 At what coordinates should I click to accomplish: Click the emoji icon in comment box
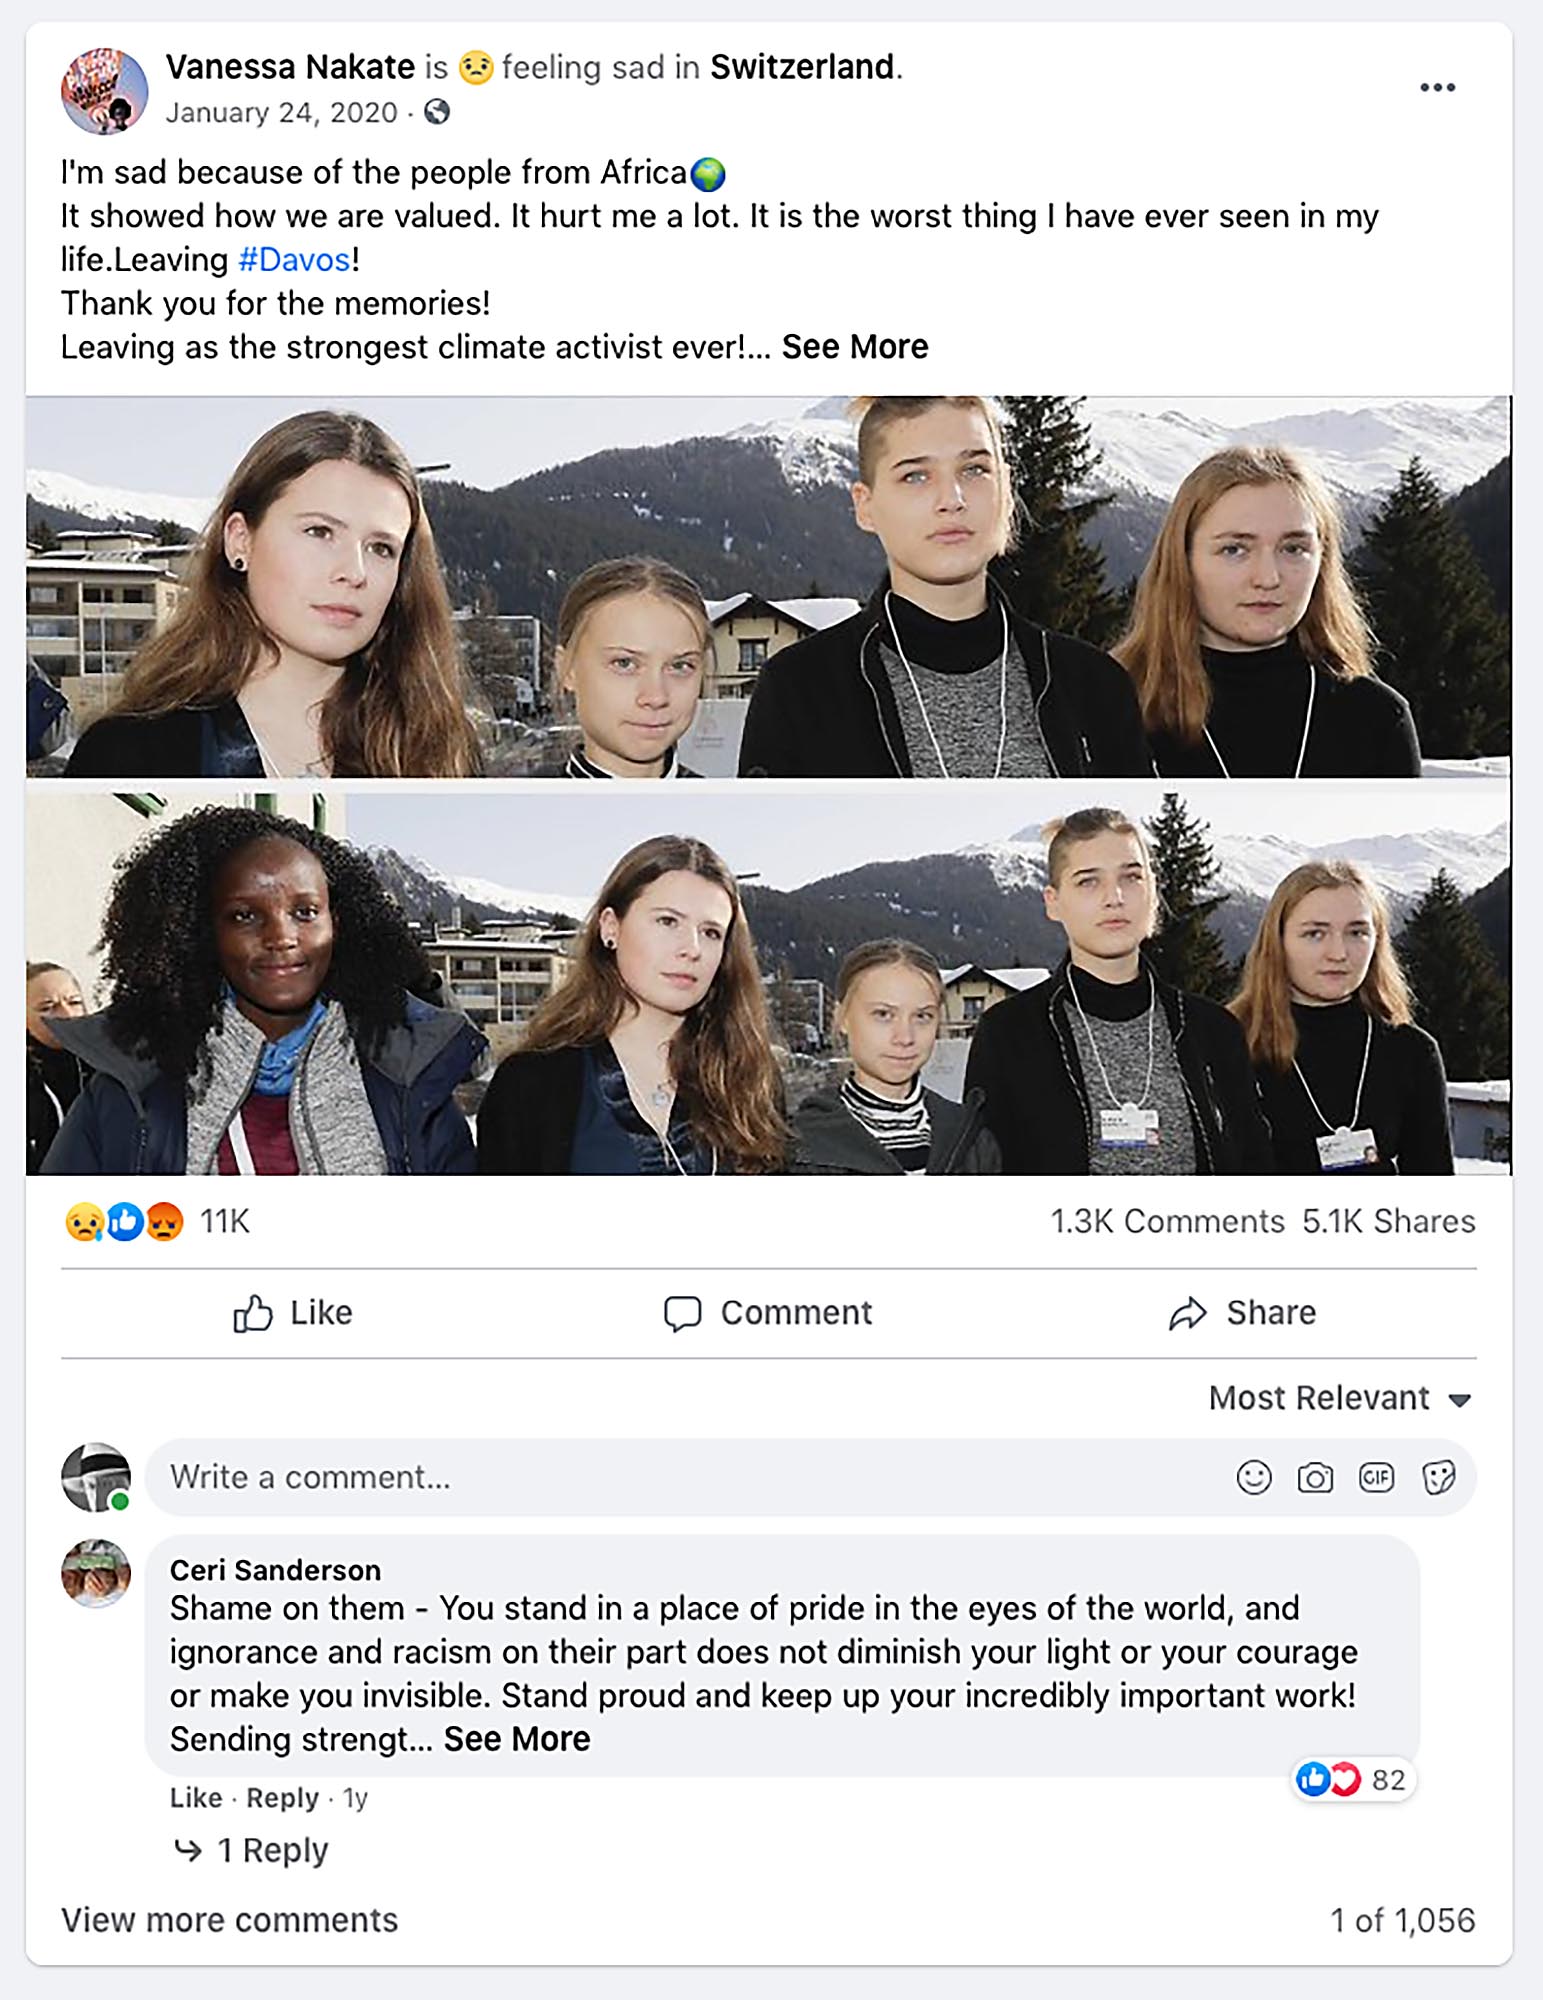pyautogui.click(x=1253, y=1477)
